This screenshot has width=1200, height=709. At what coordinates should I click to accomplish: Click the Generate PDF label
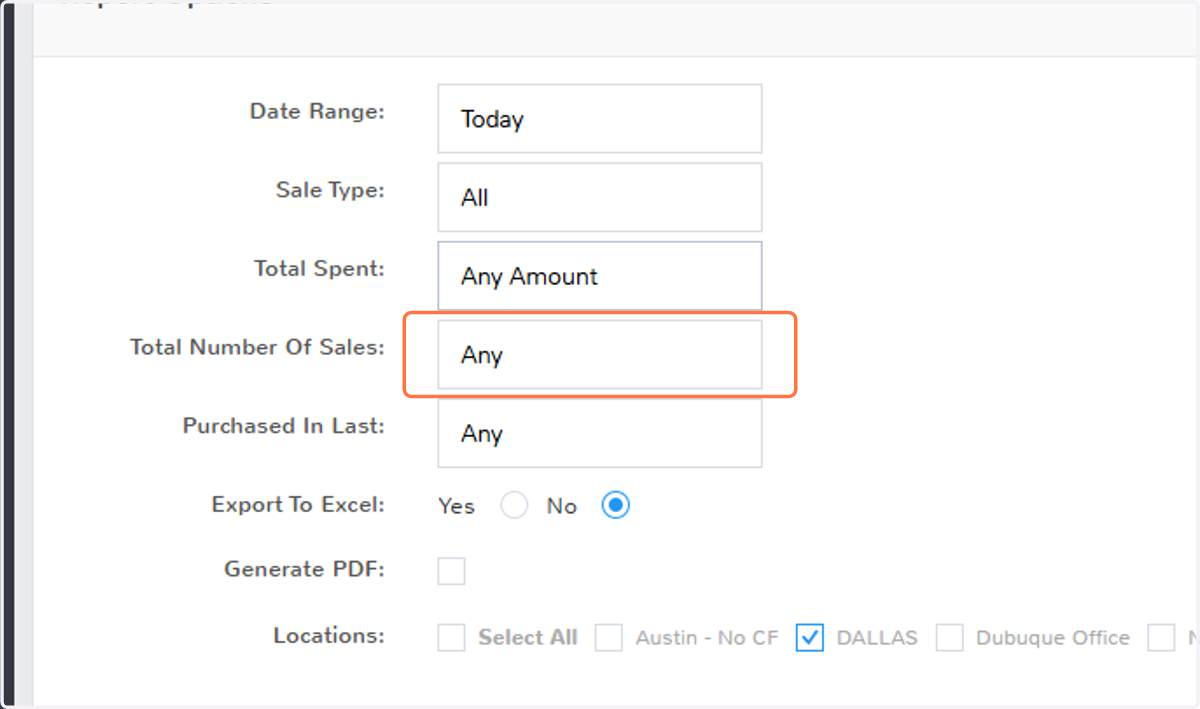304,569
